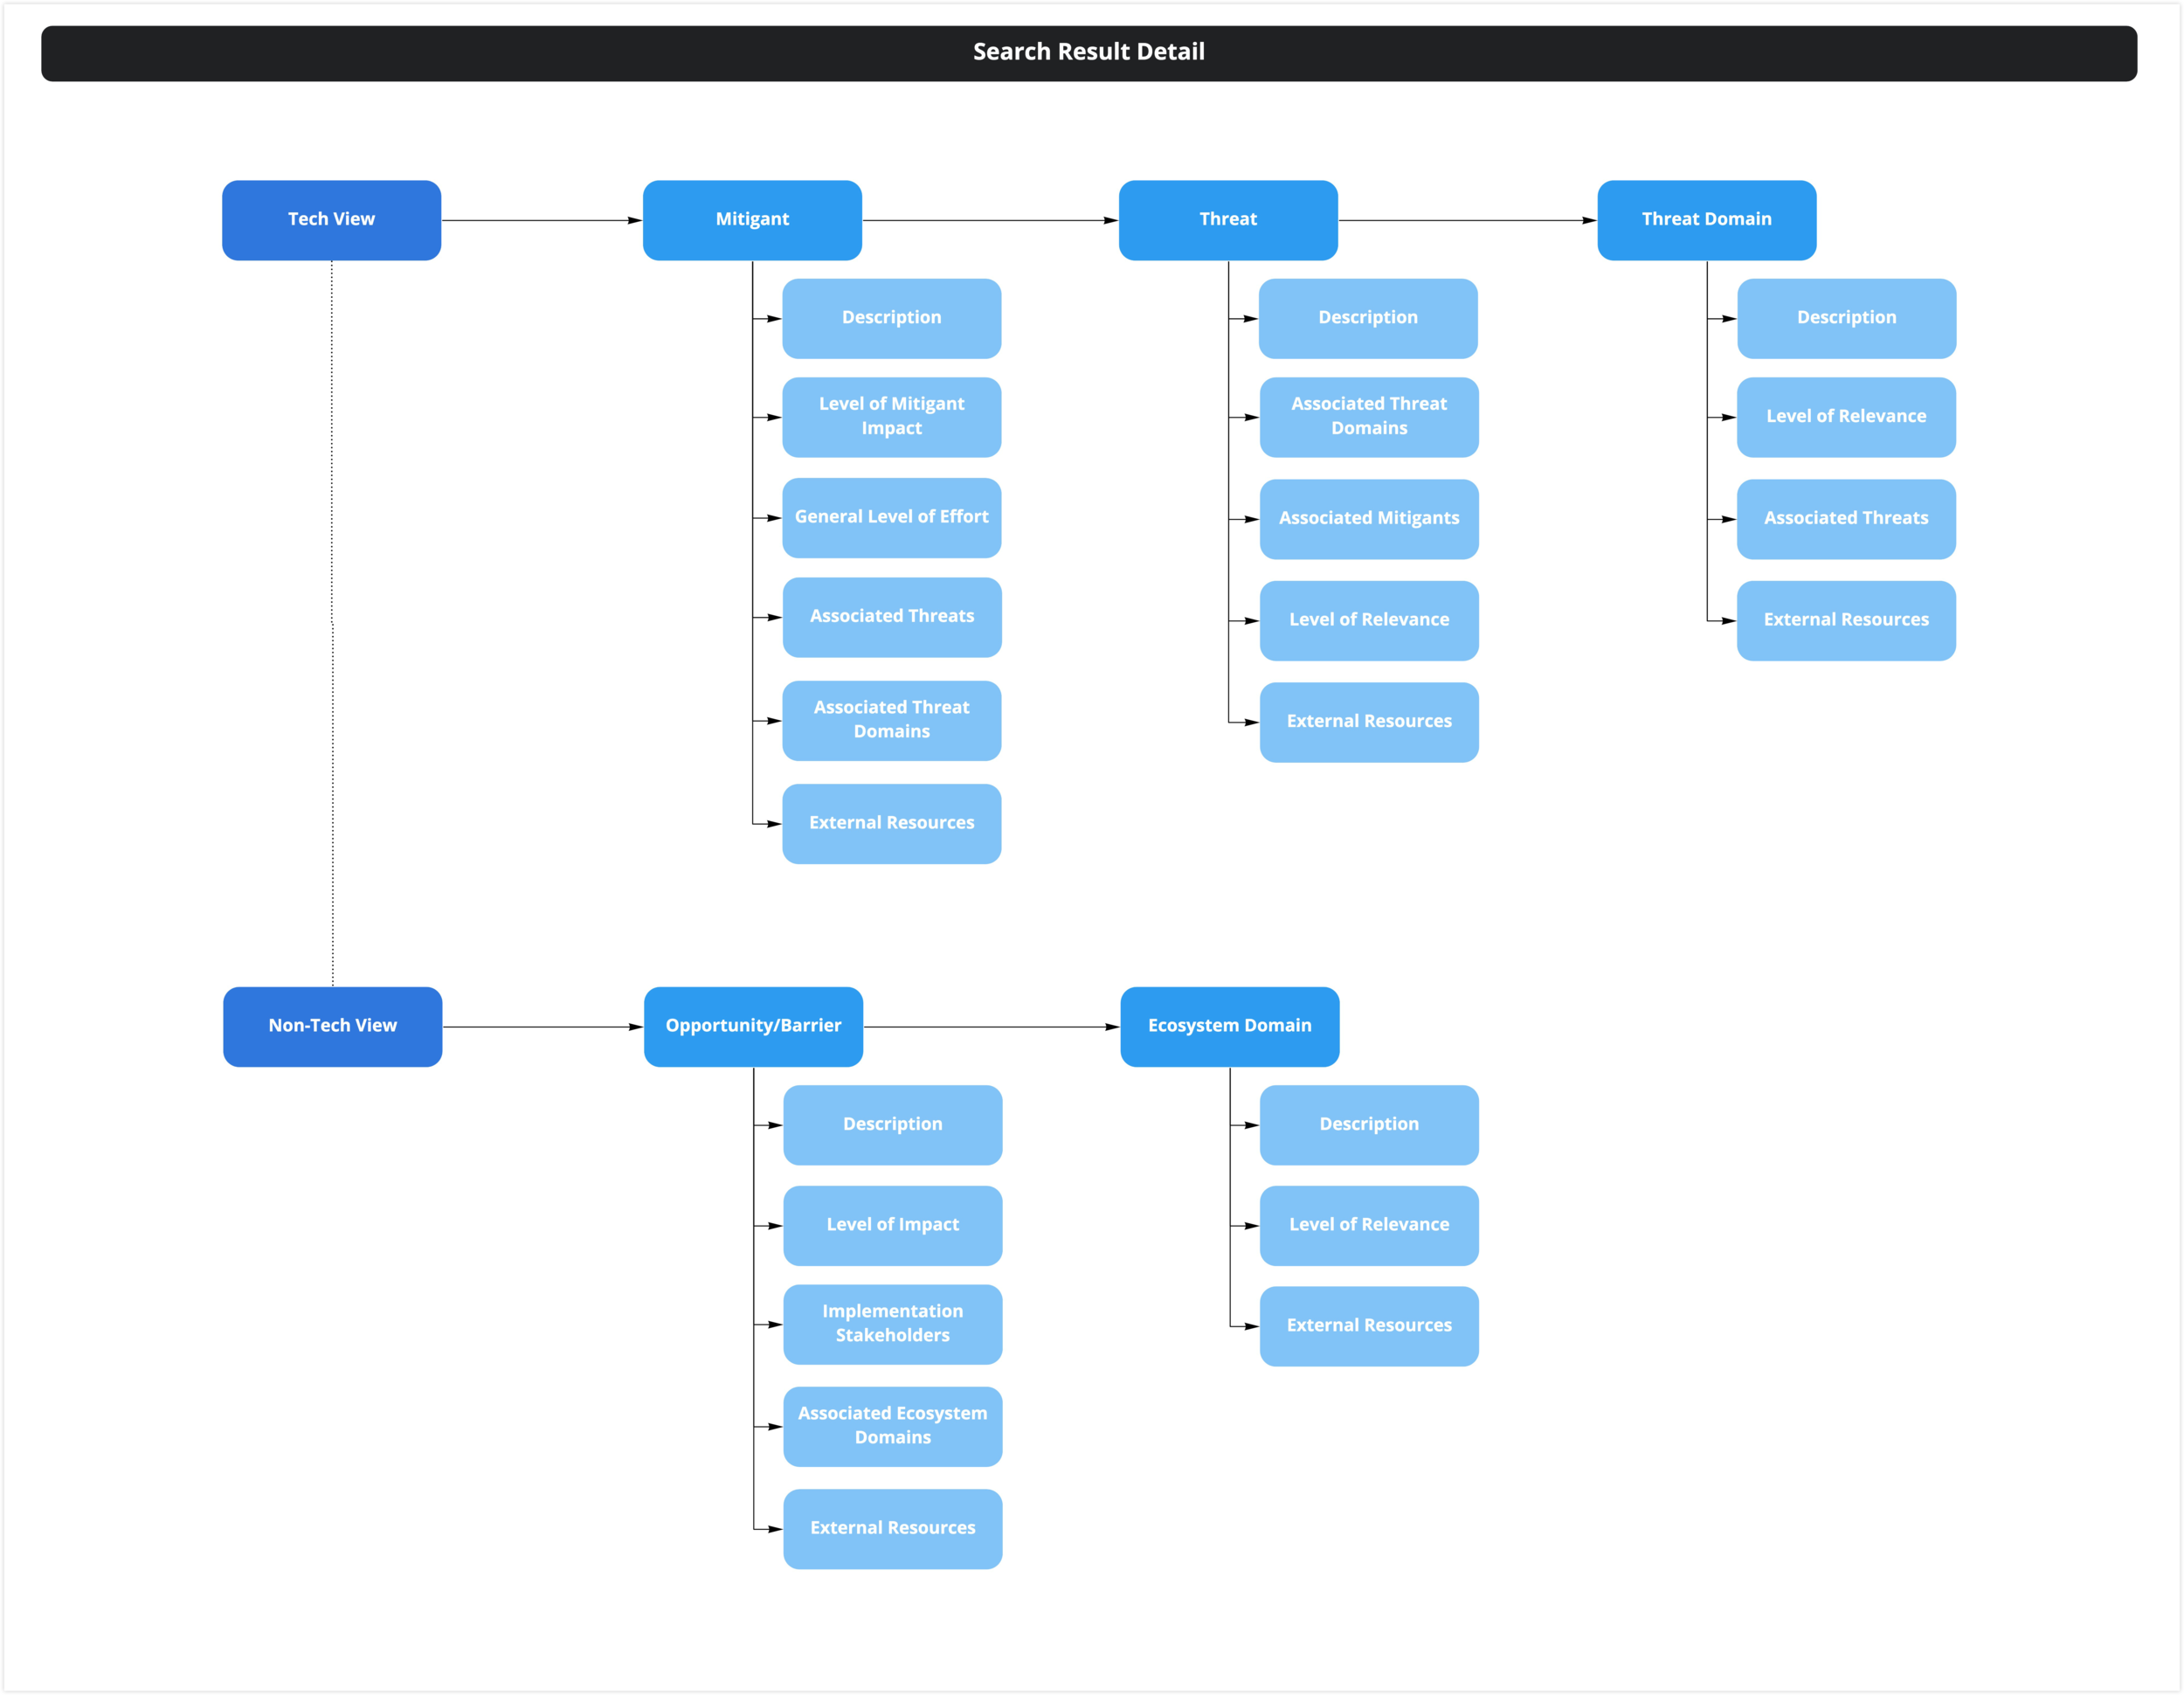Click the Mitigant box
This screenshot has width=2184, height=1695.
pyautogui.click(x=752, y=220)
